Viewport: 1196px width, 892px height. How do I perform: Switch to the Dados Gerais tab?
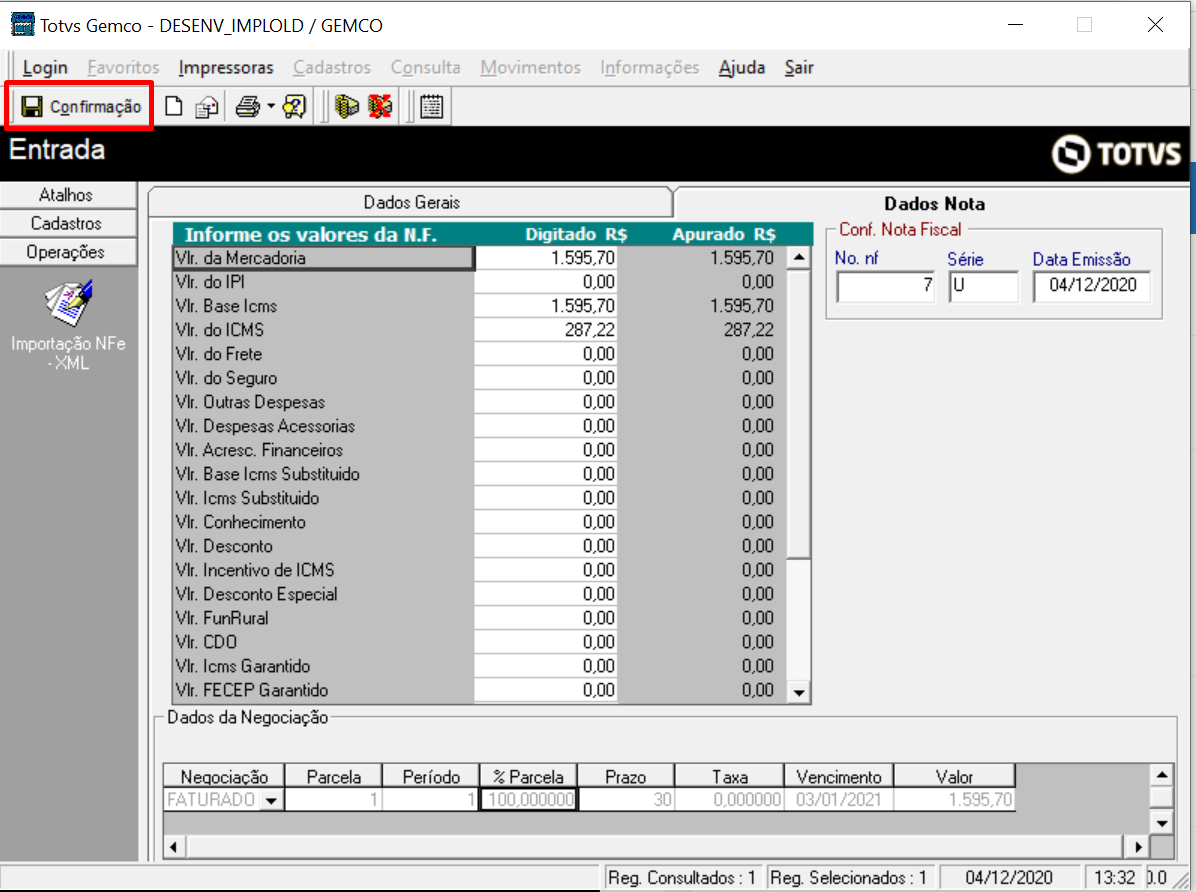[411, 202]
